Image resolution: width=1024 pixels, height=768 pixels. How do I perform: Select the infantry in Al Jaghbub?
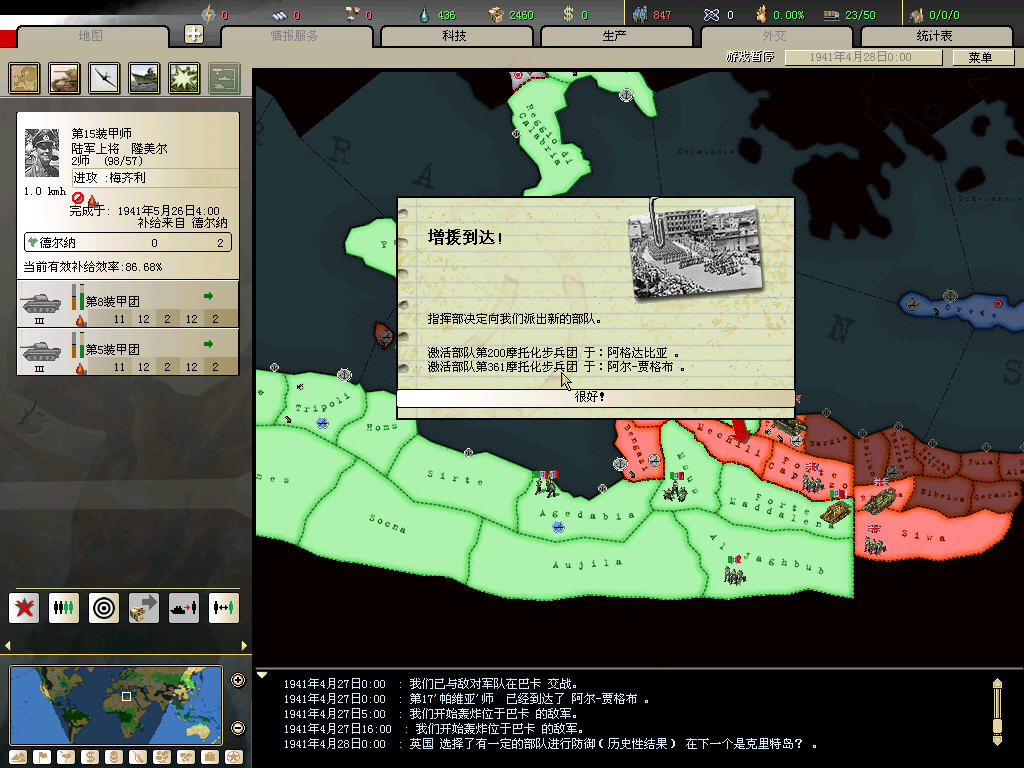pyautogui.click(x=735, y=570)
